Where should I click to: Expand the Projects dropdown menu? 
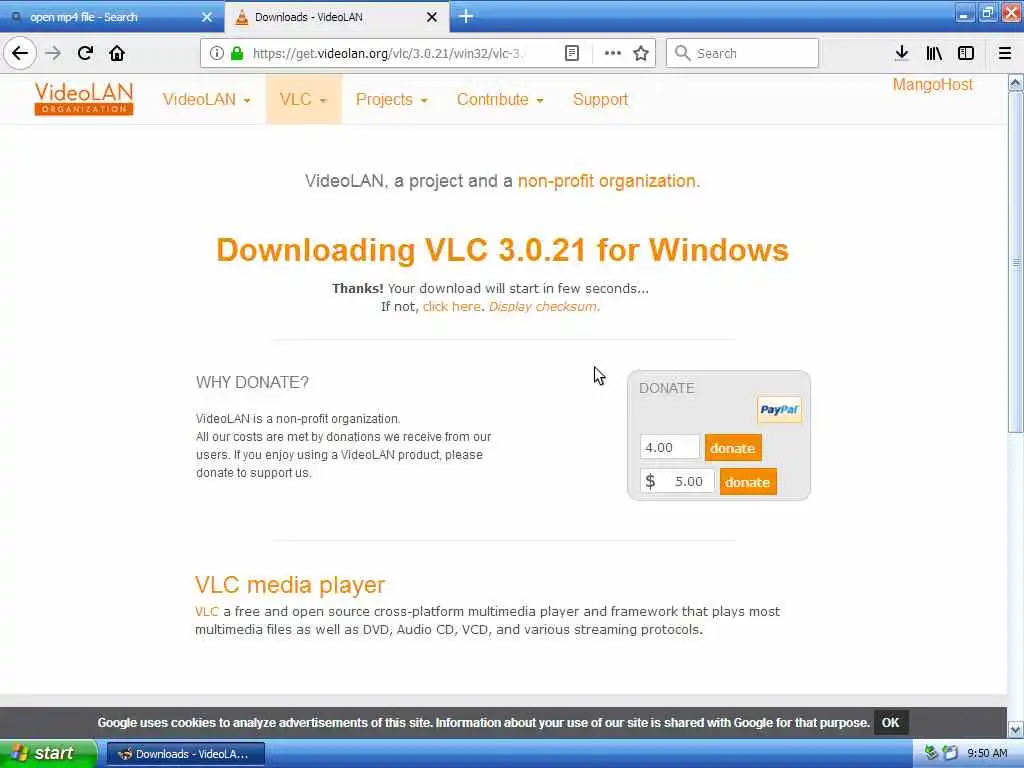(391, 99)
